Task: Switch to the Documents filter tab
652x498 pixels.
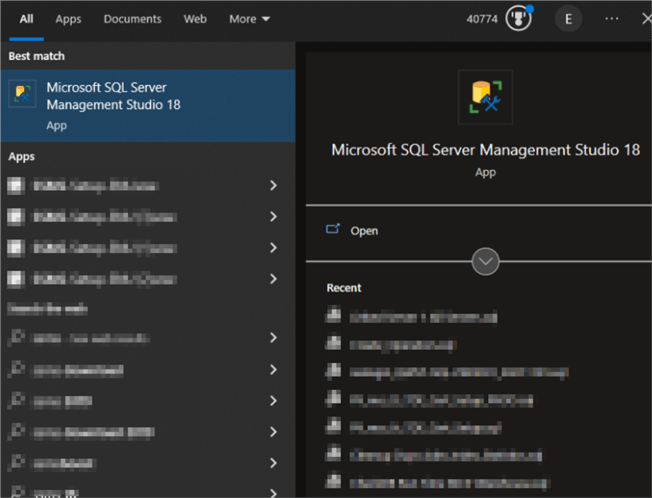Action: 132,19
